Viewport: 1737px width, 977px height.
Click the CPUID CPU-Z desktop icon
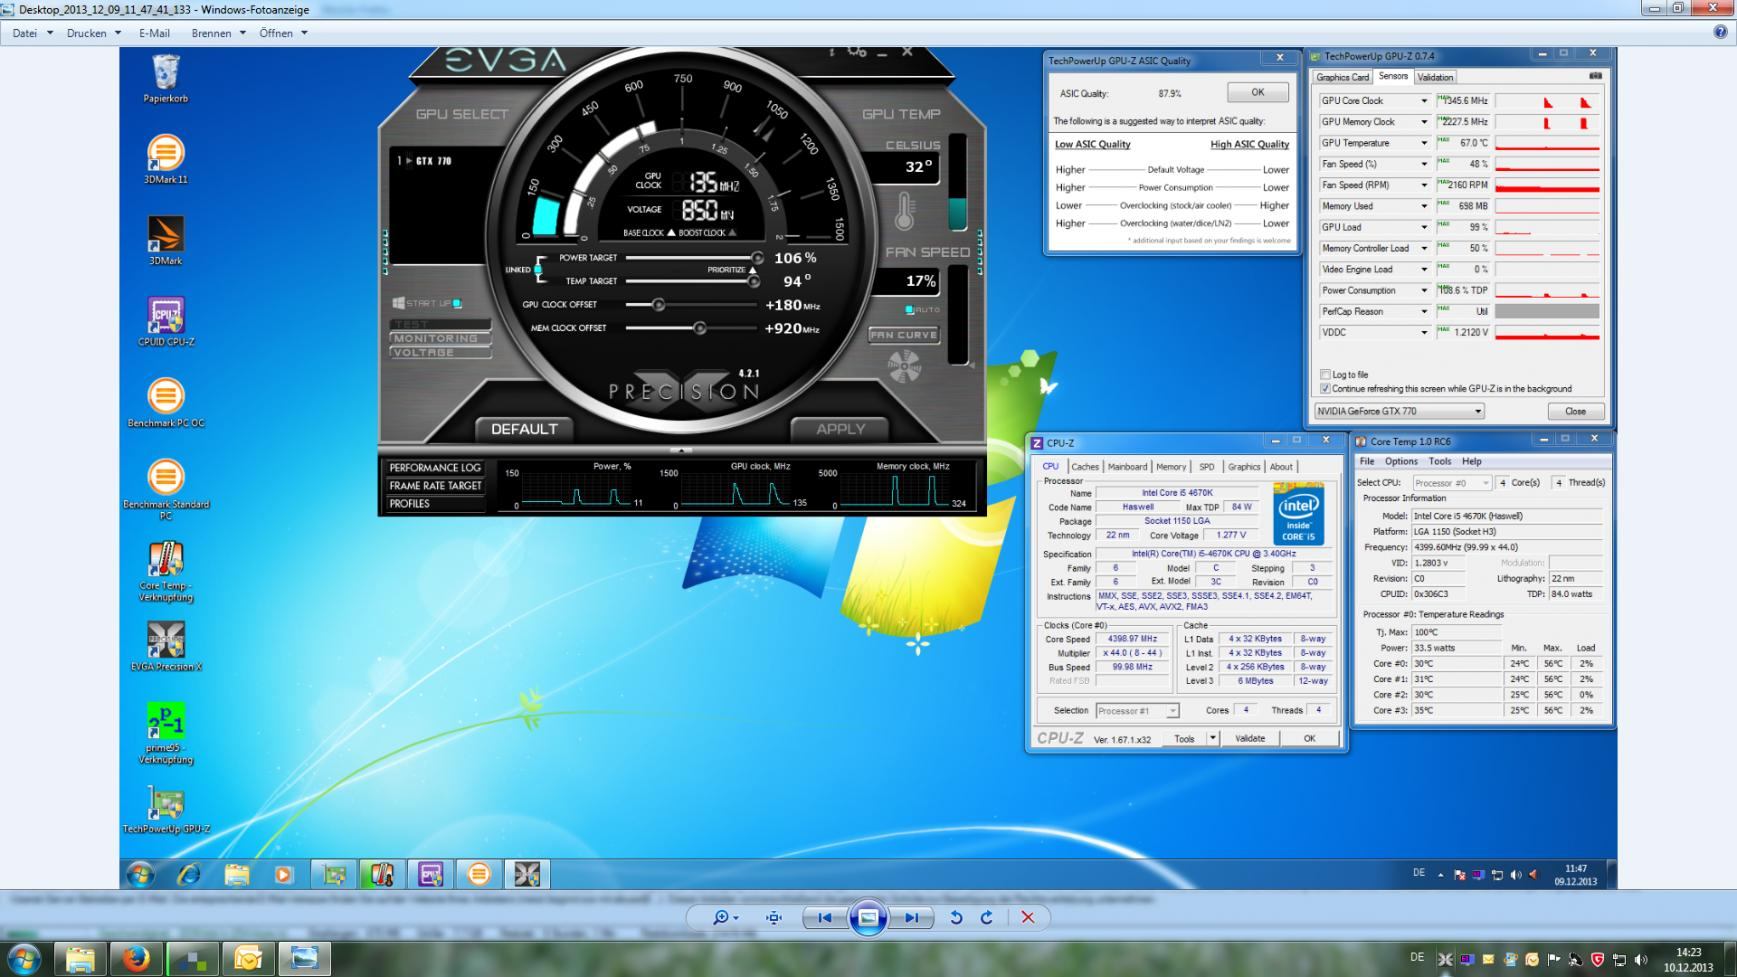[x=166, y=322]
